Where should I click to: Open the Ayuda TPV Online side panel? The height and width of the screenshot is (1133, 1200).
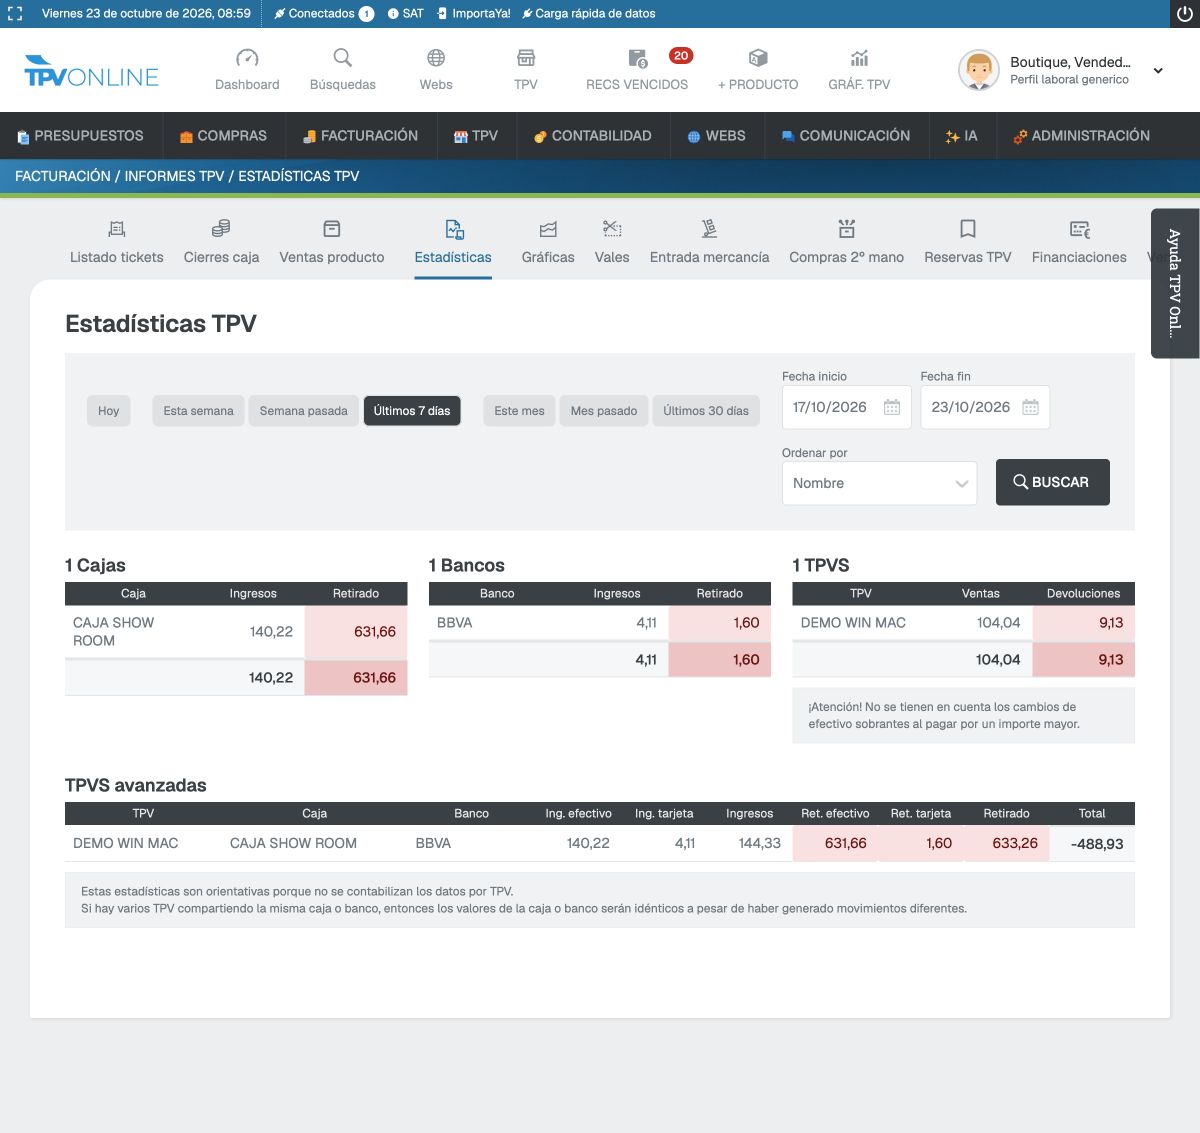(x=1175, y=283)
